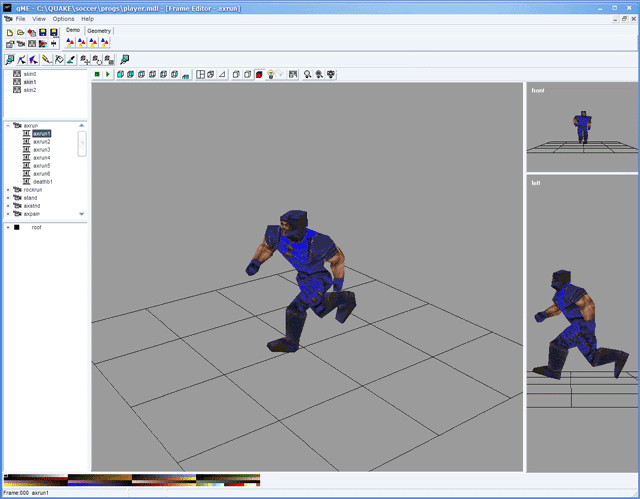Open the View menu
Viewport: 640px width, 499px height.
(39, 19)
